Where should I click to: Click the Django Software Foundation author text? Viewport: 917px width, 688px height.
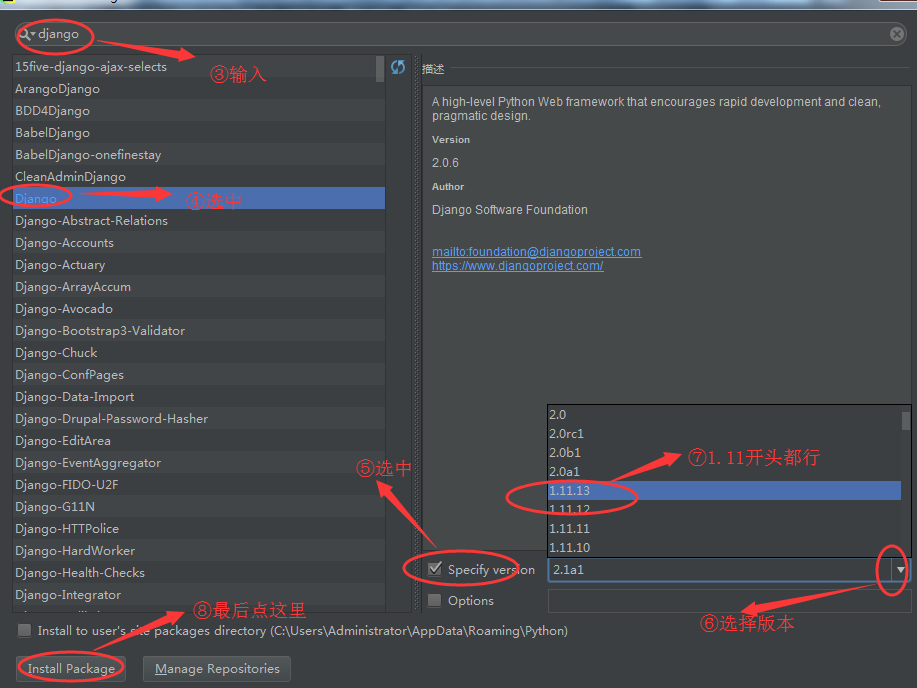pos(509,209)
